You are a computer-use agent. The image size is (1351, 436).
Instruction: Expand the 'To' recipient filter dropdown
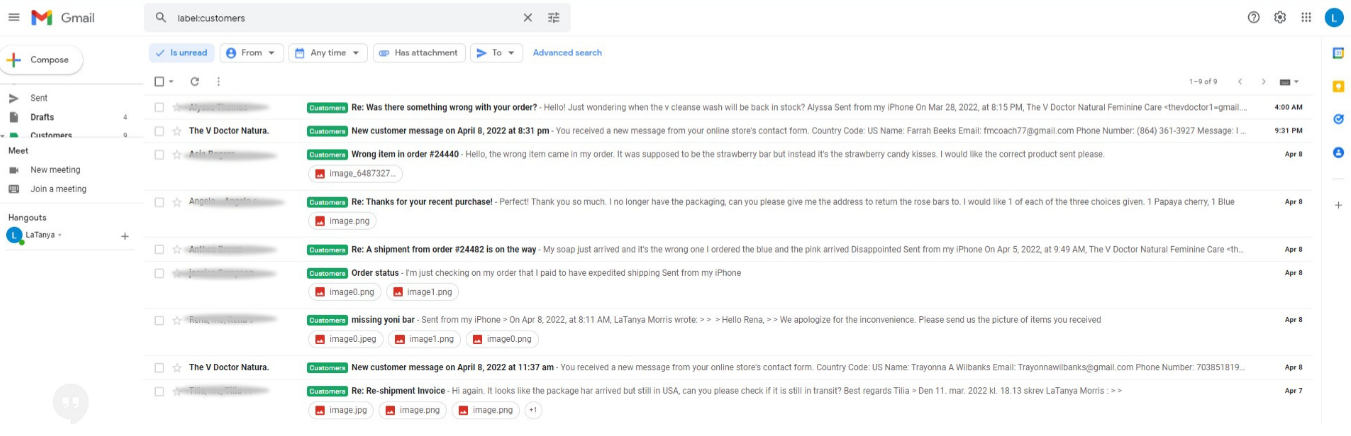click(496, 53)
